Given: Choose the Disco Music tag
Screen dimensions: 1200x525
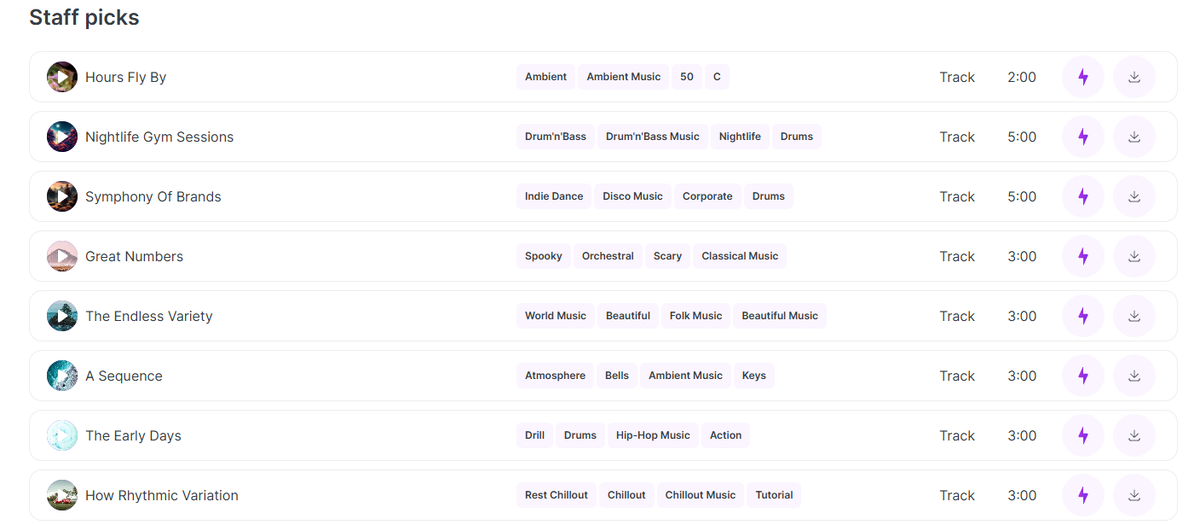Looking at the screenshot, I should (x=633, y=197).
